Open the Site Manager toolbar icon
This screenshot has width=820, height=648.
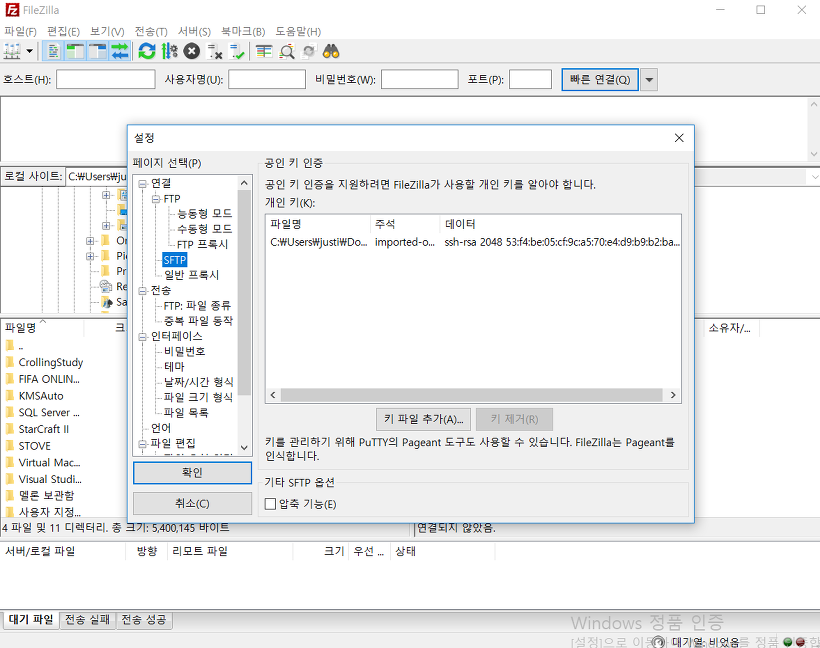(12, 51)
